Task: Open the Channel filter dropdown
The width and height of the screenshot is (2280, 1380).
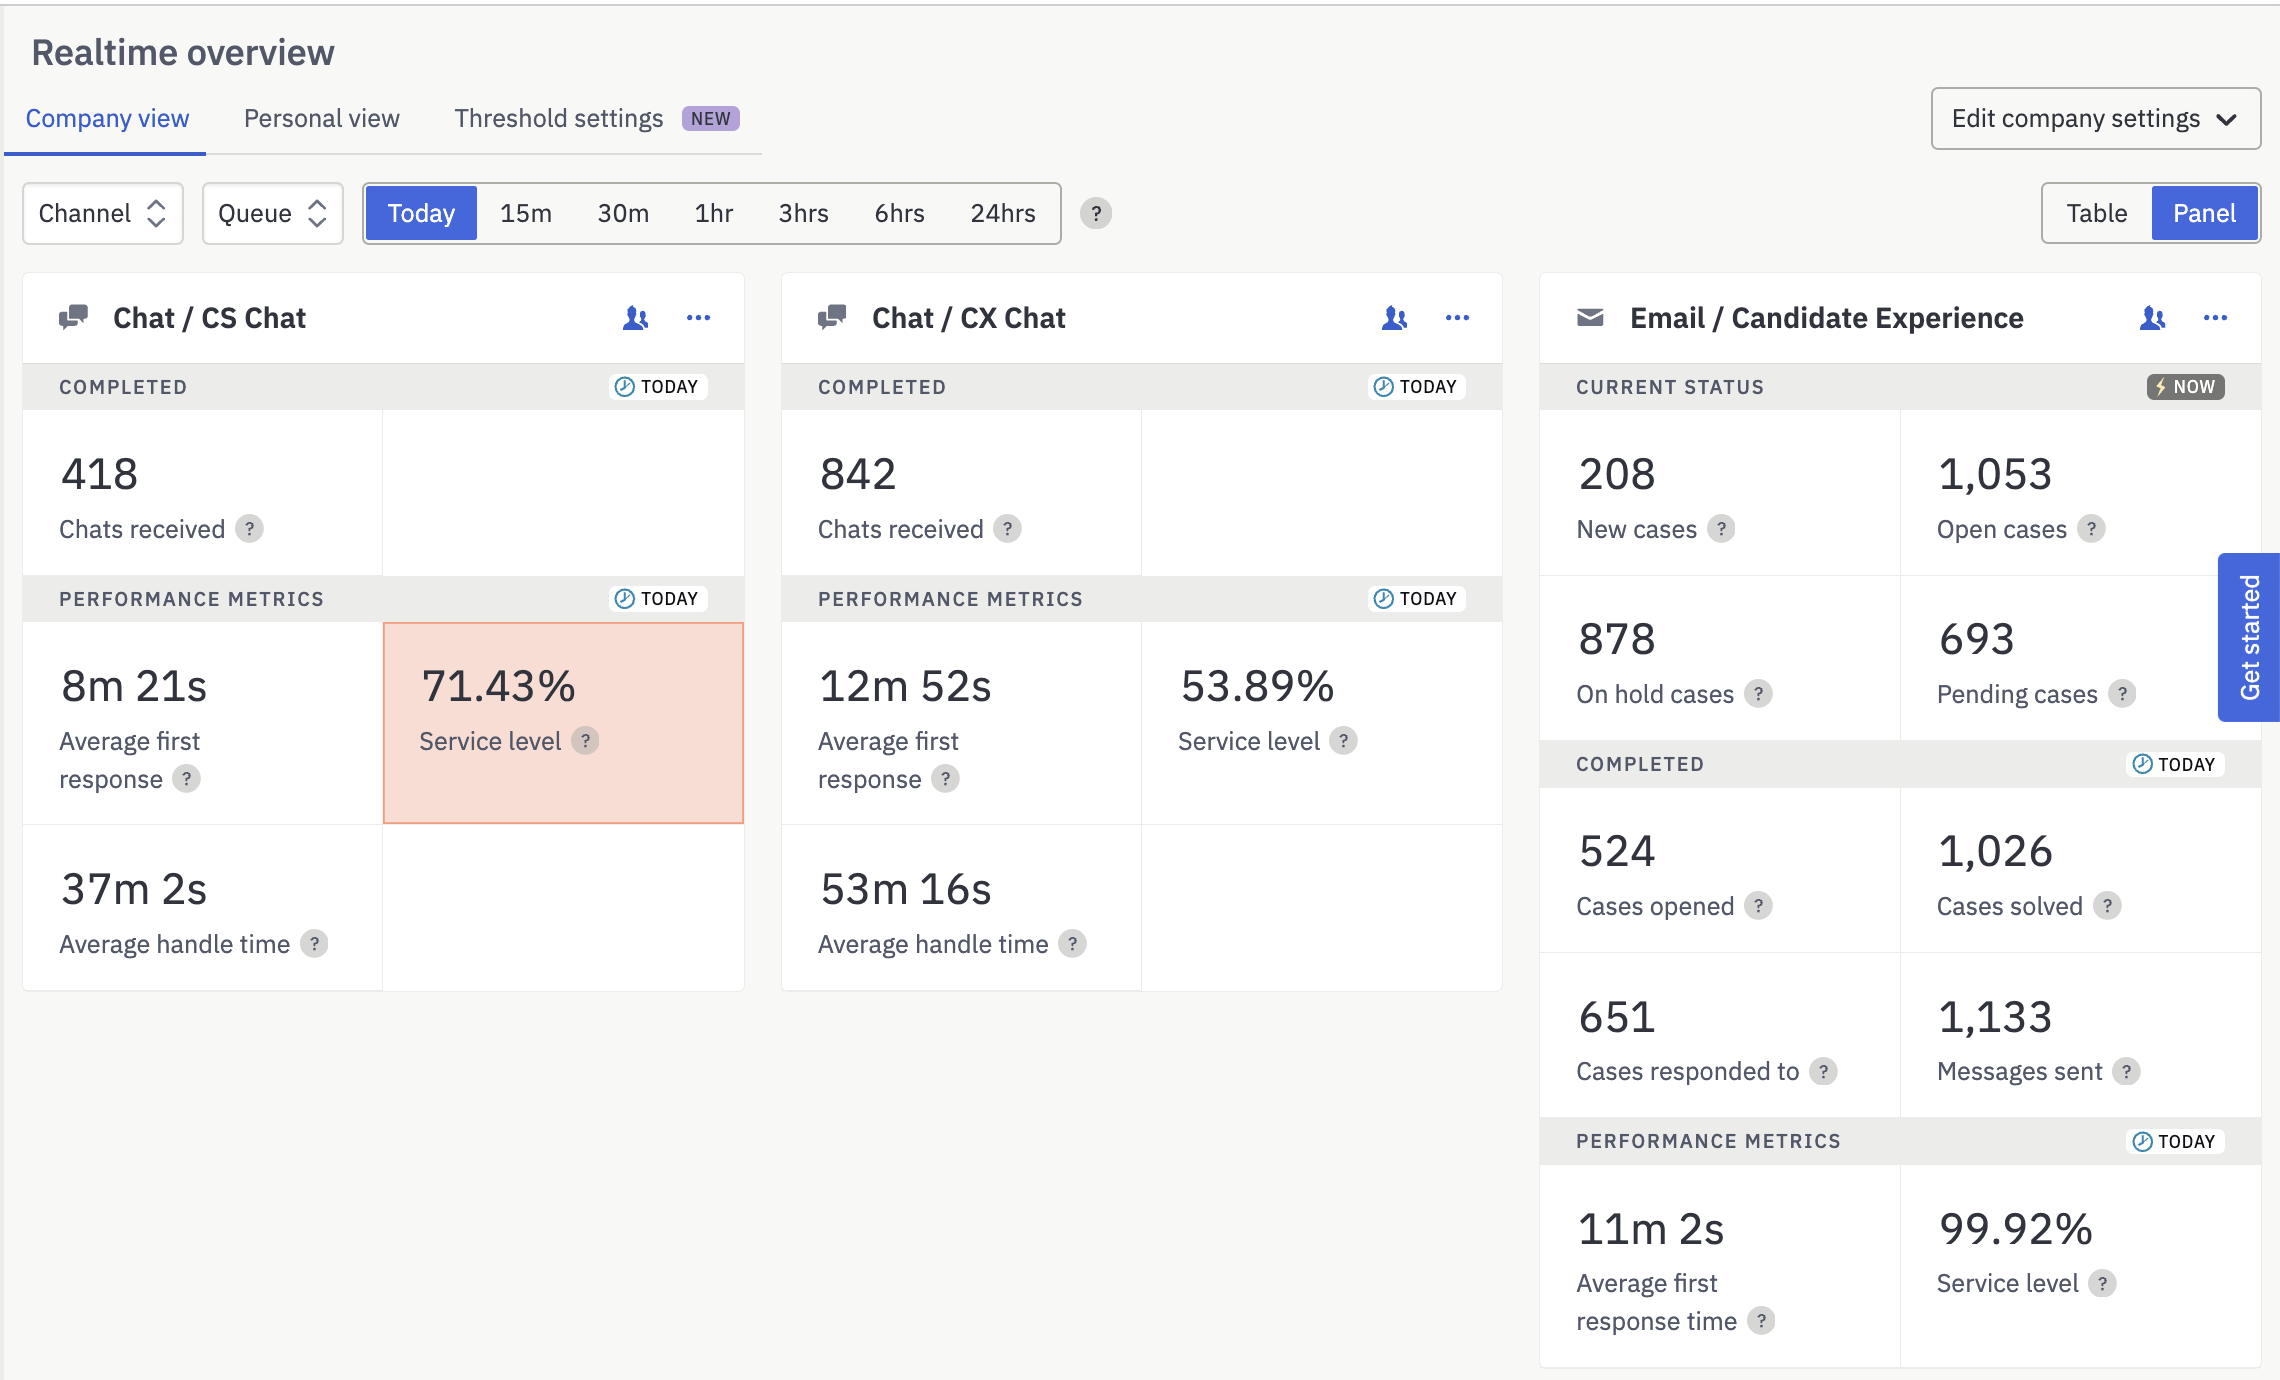Action: point(103,213)
